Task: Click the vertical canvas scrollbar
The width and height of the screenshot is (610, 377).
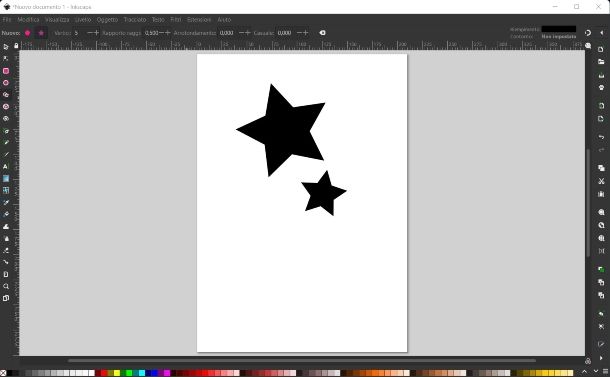Action: 588,203
